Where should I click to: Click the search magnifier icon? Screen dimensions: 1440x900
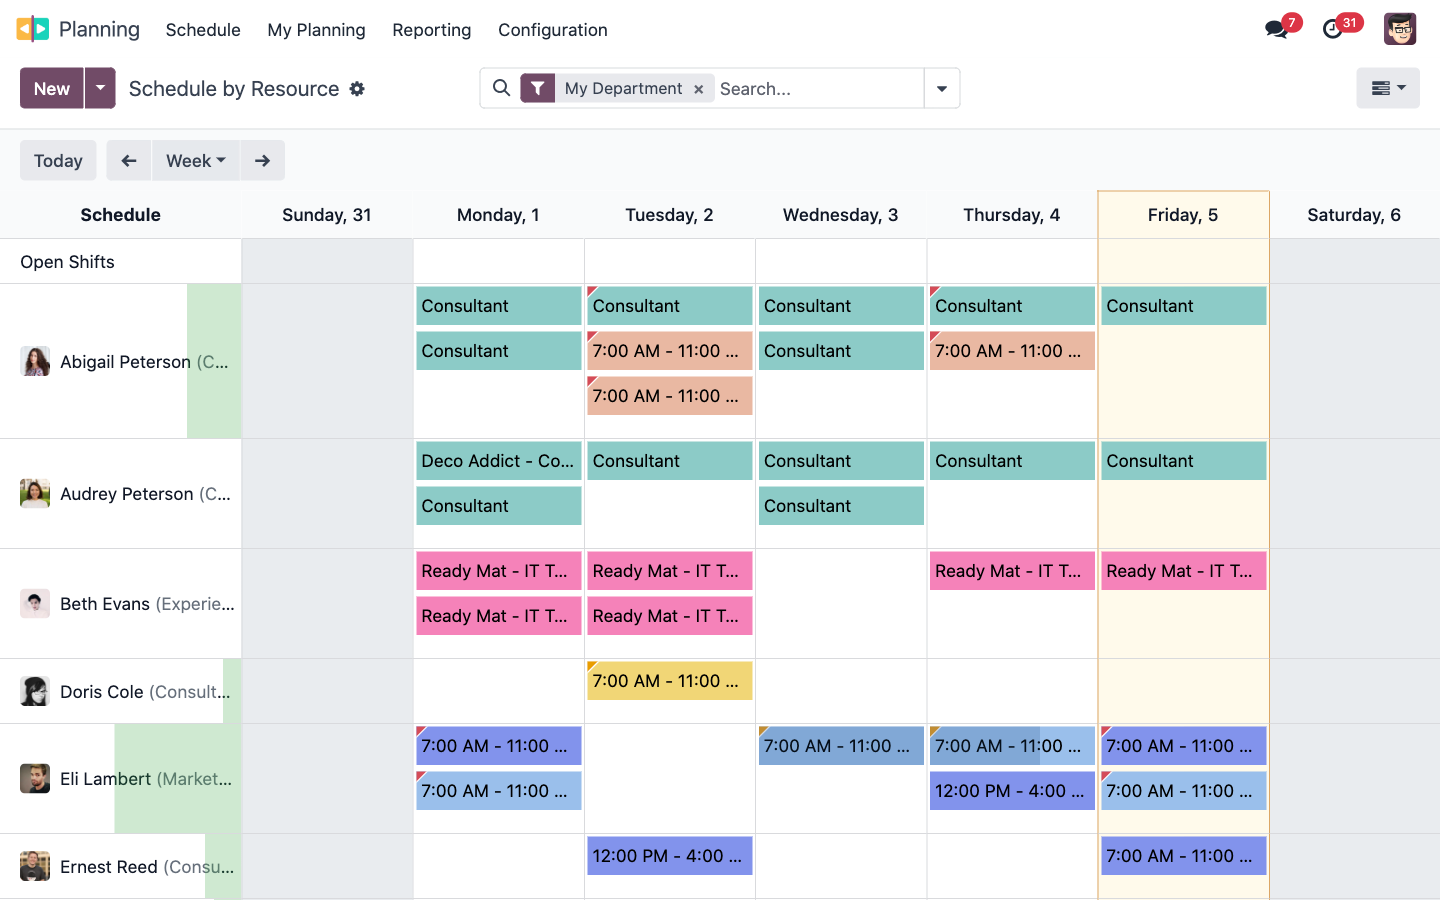(501, 88)
